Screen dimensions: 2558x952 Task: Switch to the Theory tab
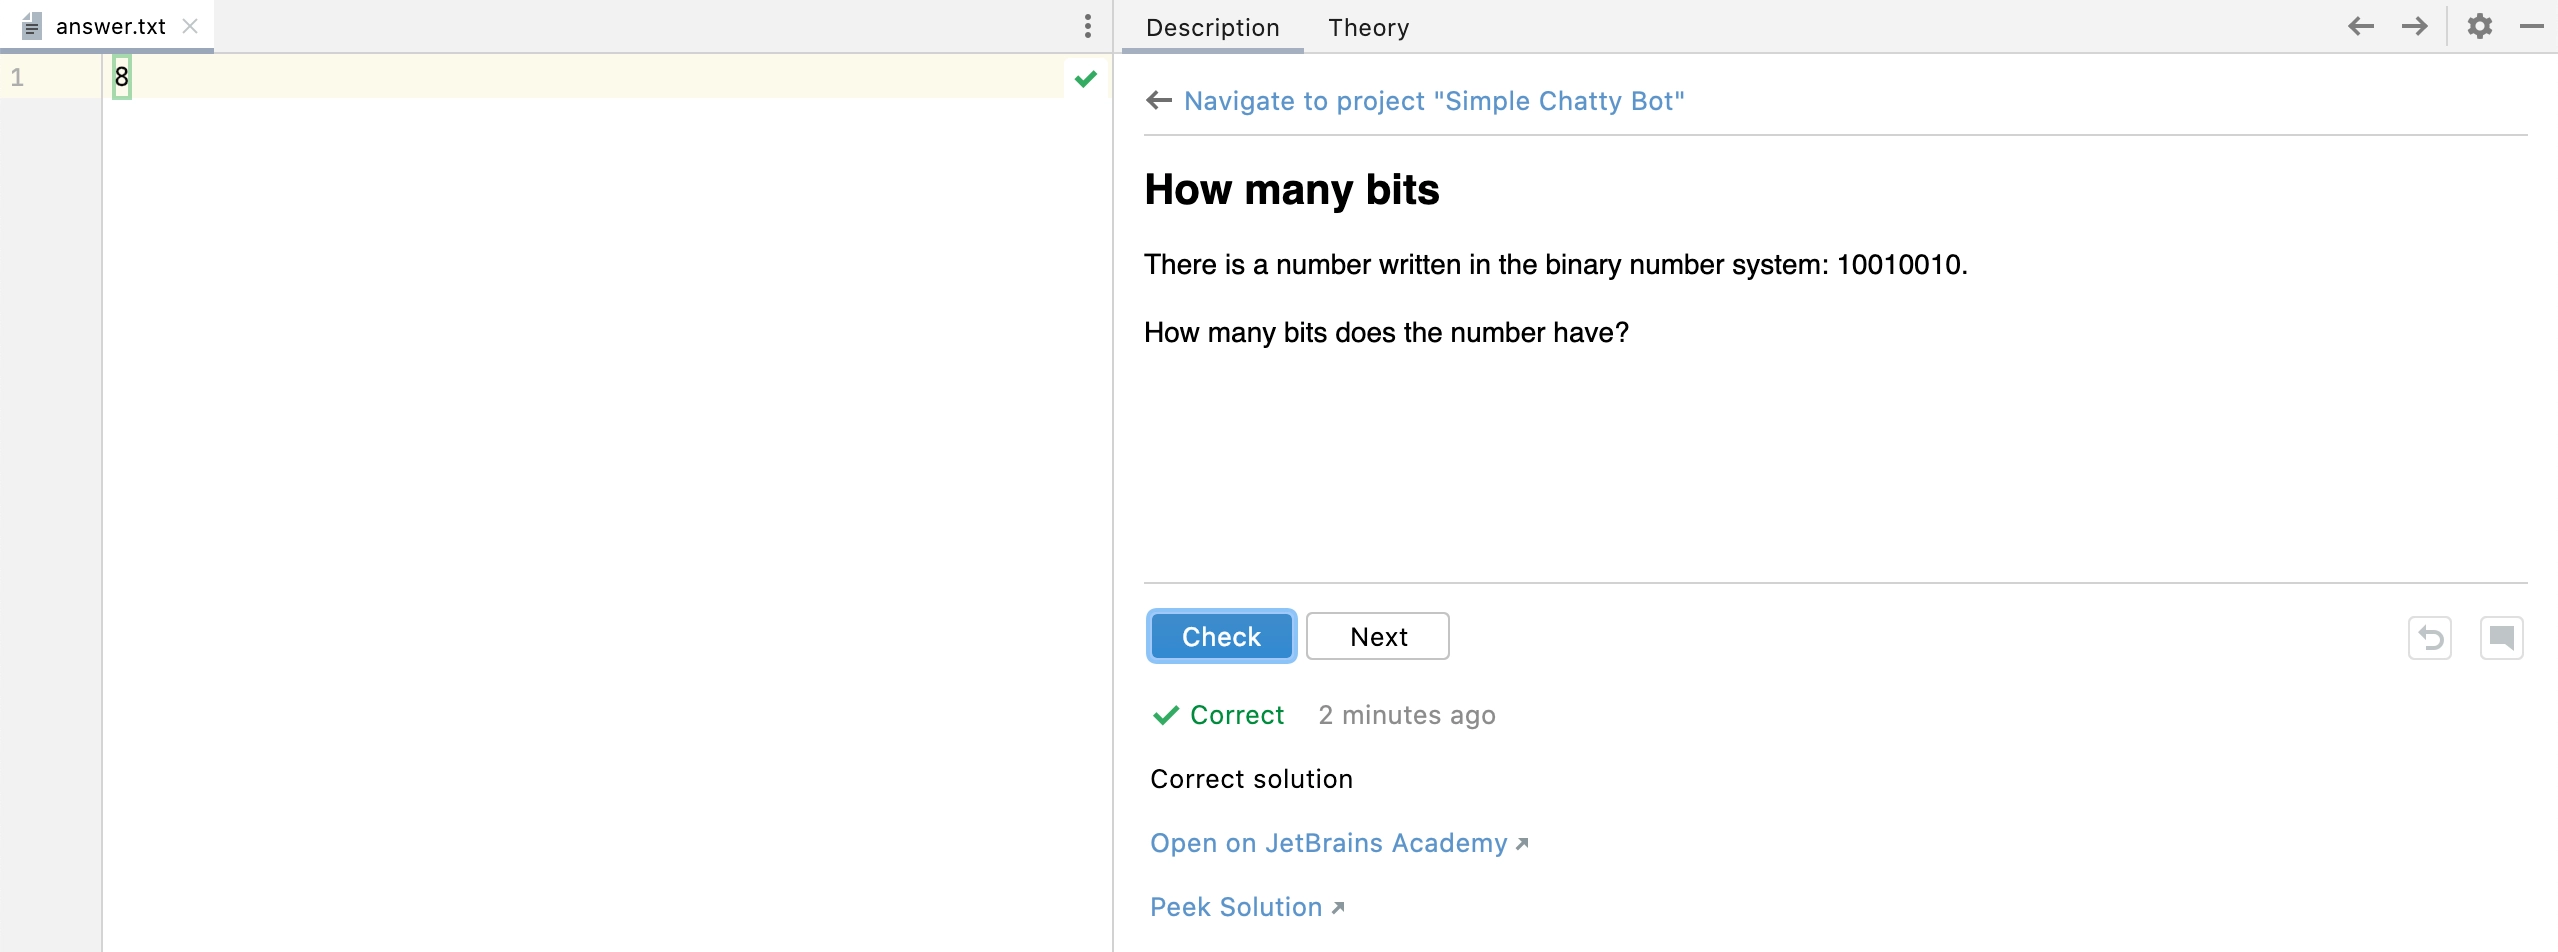pyautogui.click(x=1369, y=28)
